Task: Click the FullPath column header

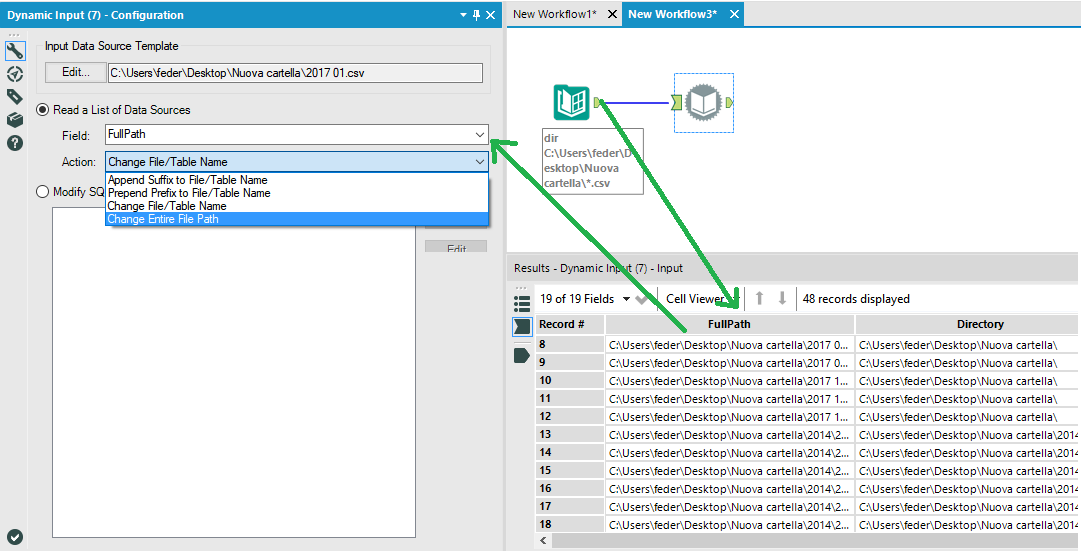Action: click(729, 324)
